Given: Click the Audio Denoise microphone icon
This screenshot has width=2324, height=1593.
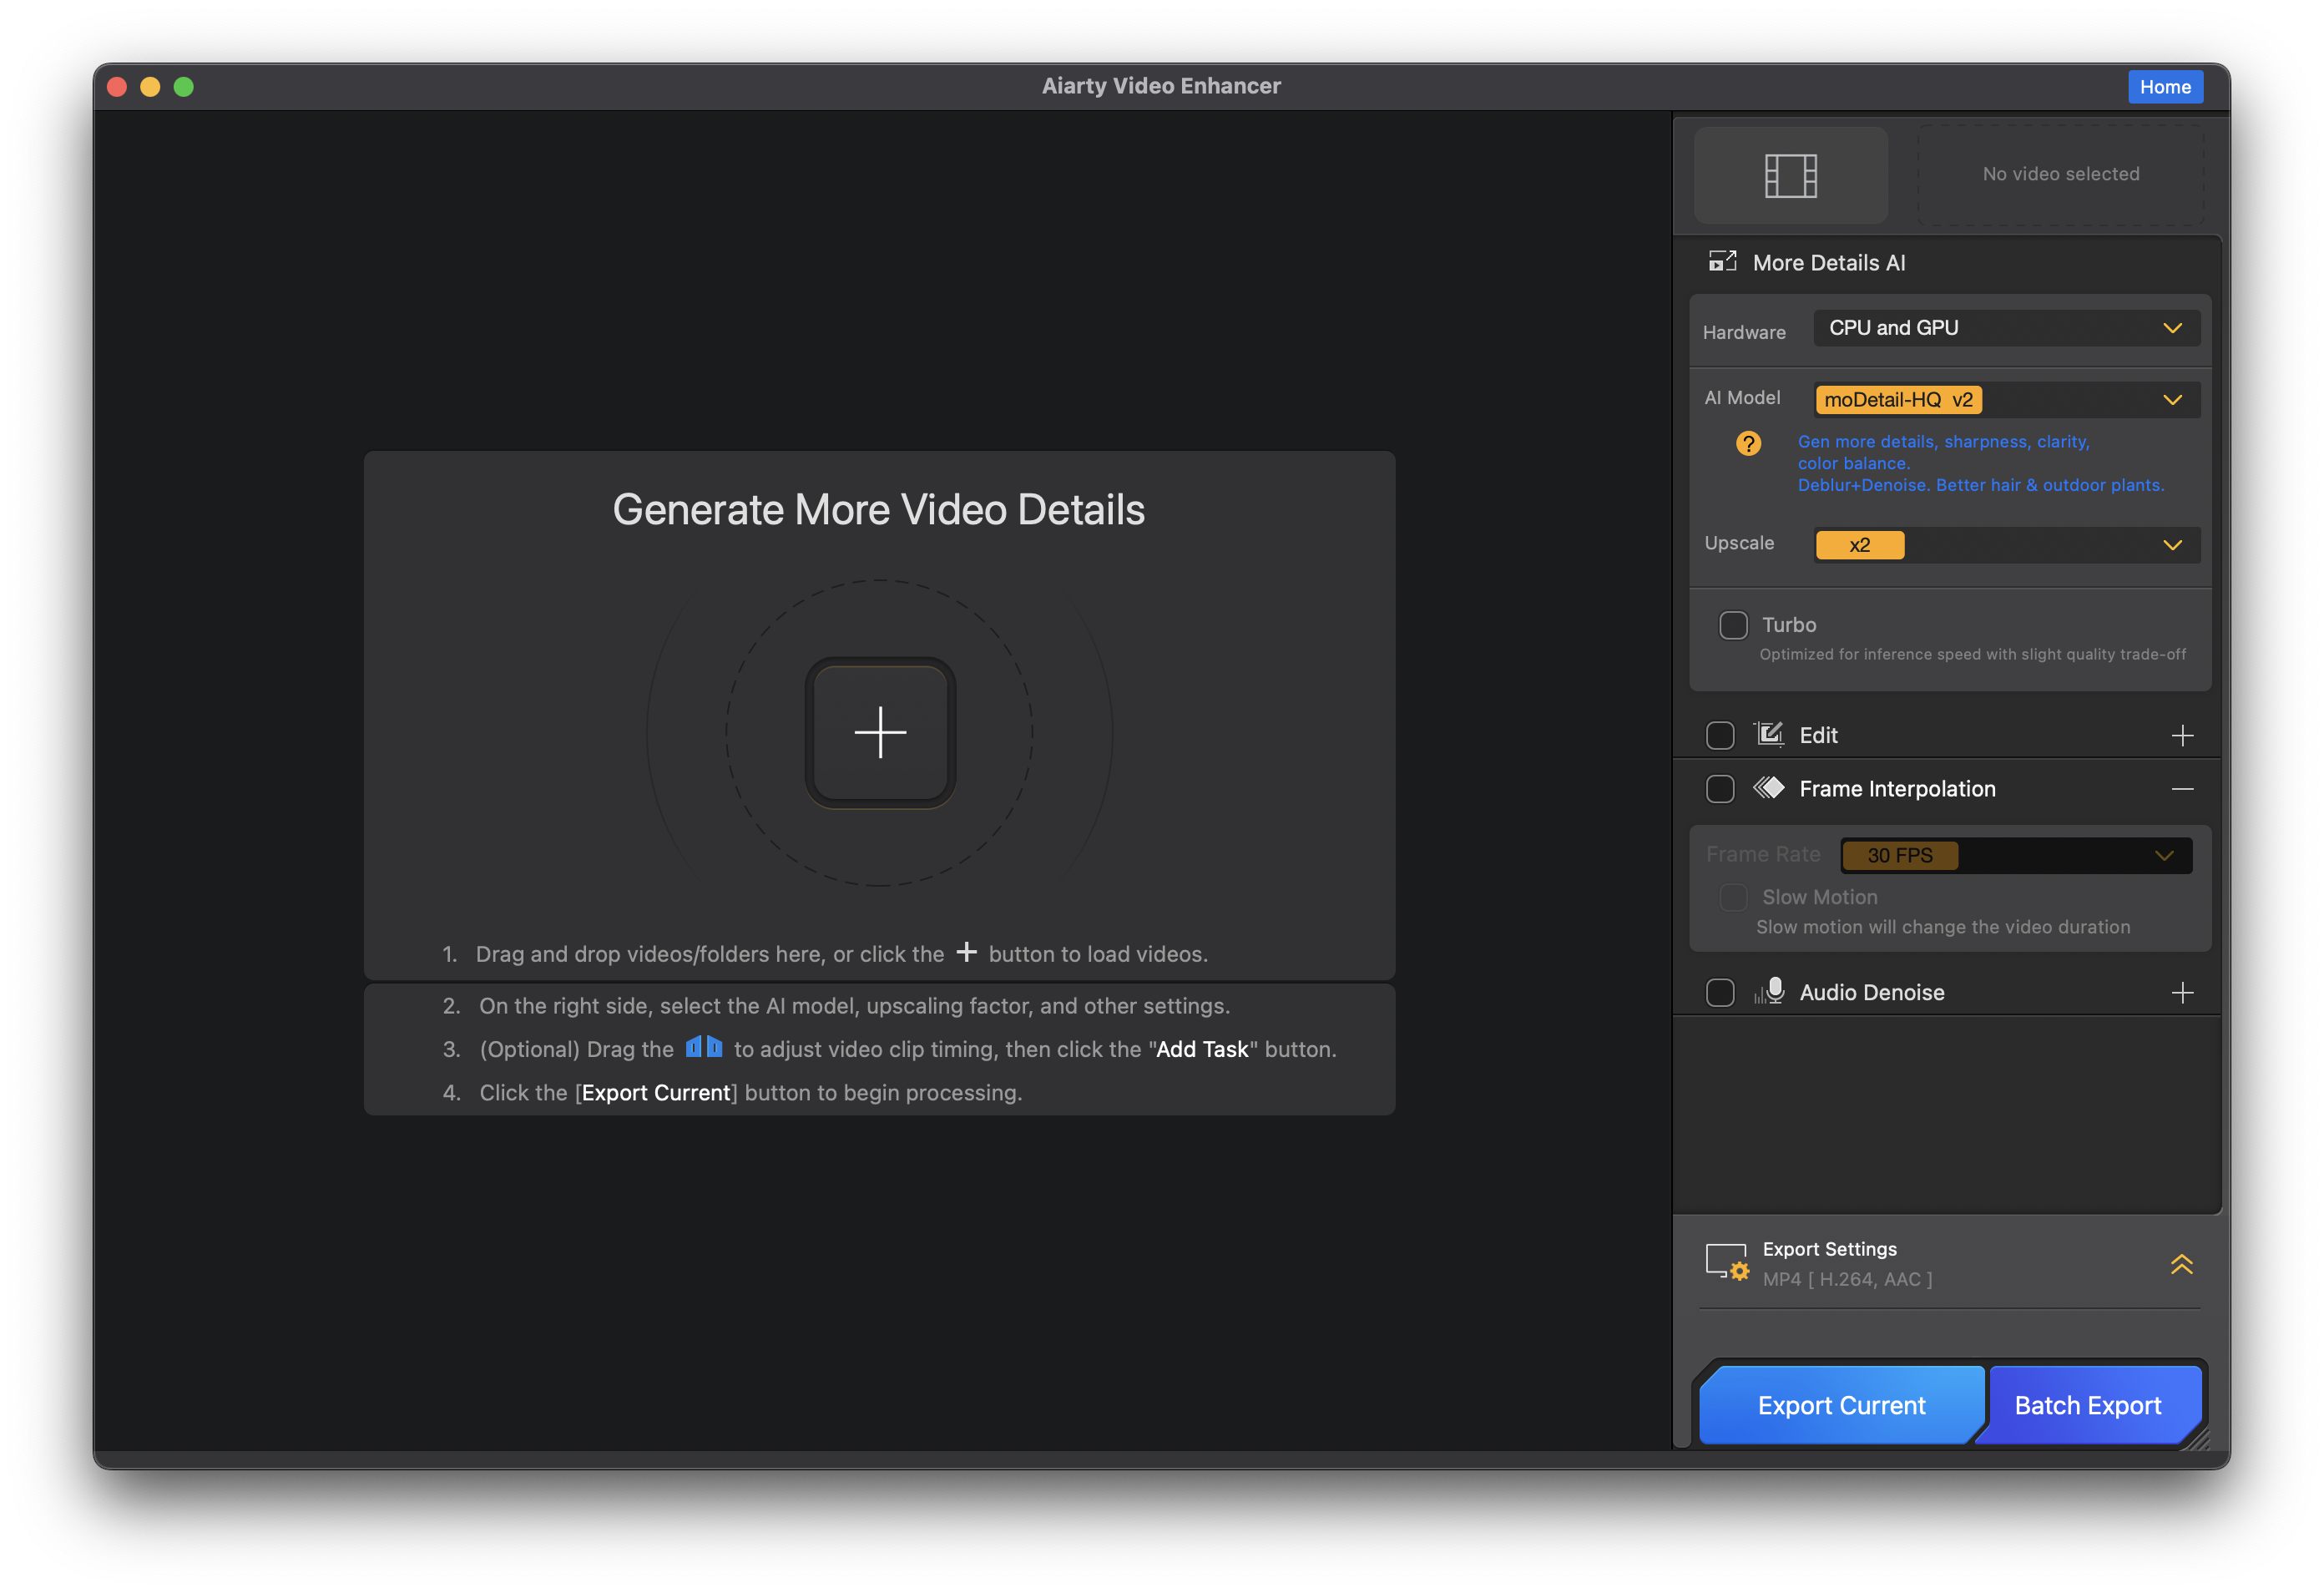Looking at the screenshot, I should (x=1769, y=991).
